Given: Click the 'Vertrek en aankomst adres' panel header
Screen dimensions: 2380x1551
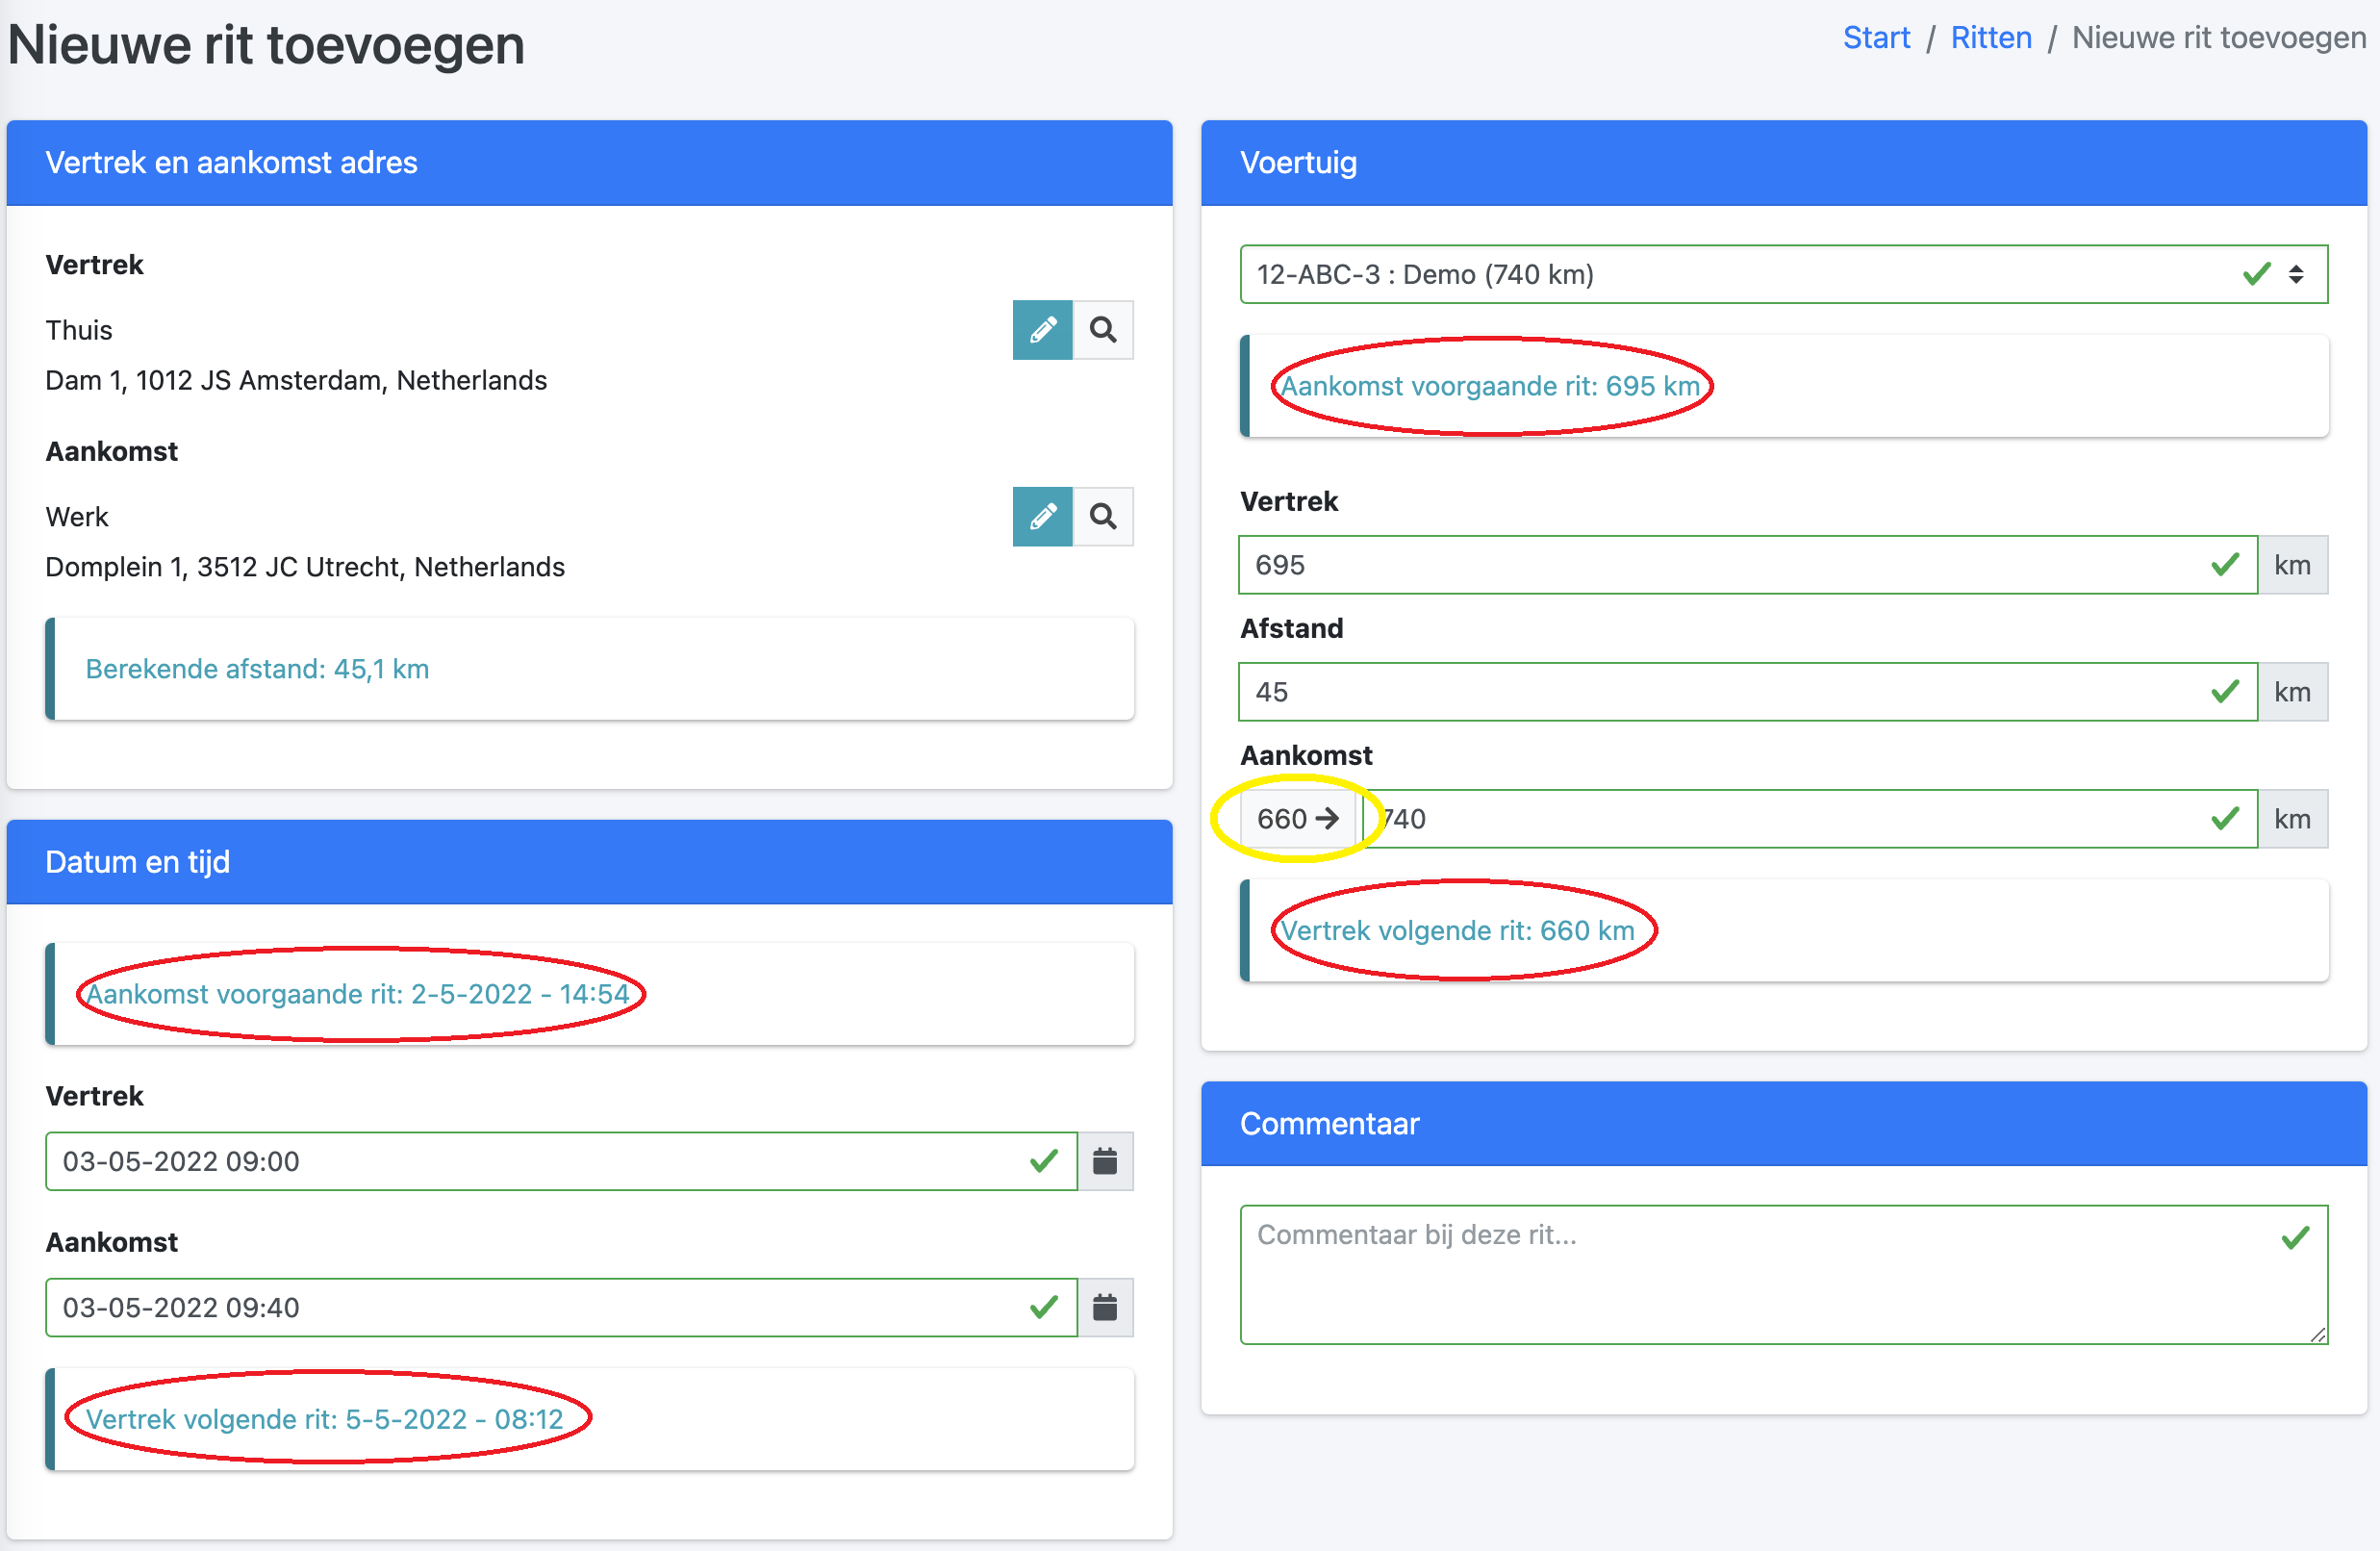Looking at the screenshot, I should click(589, 163).
